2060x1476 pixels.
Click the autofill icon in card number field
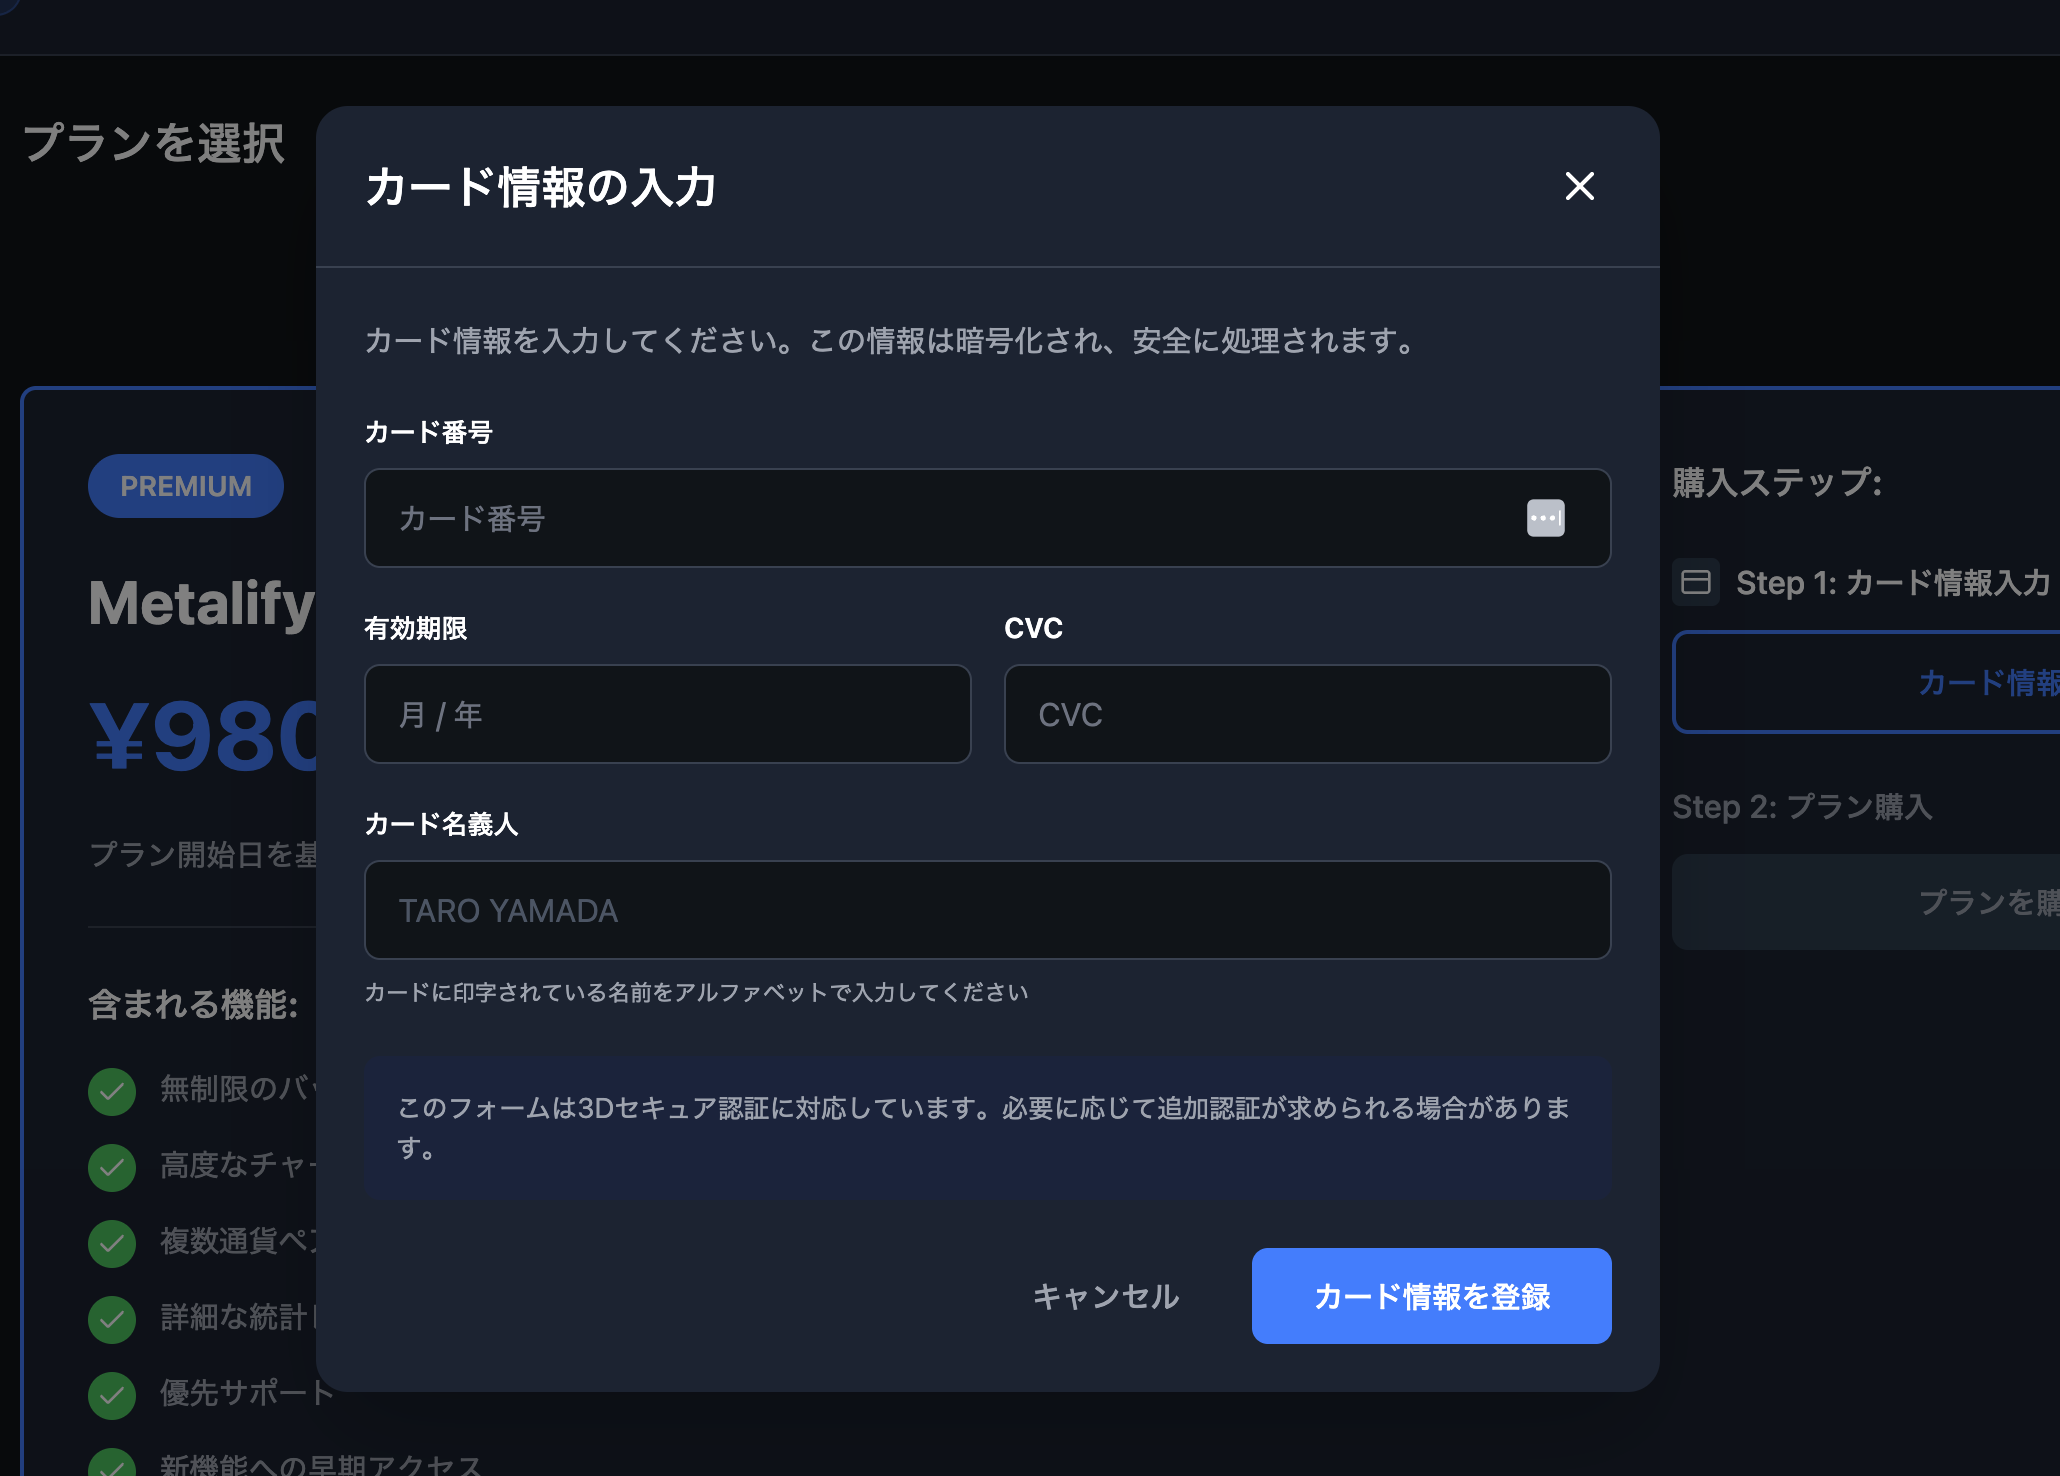[x=1545, y=518]
